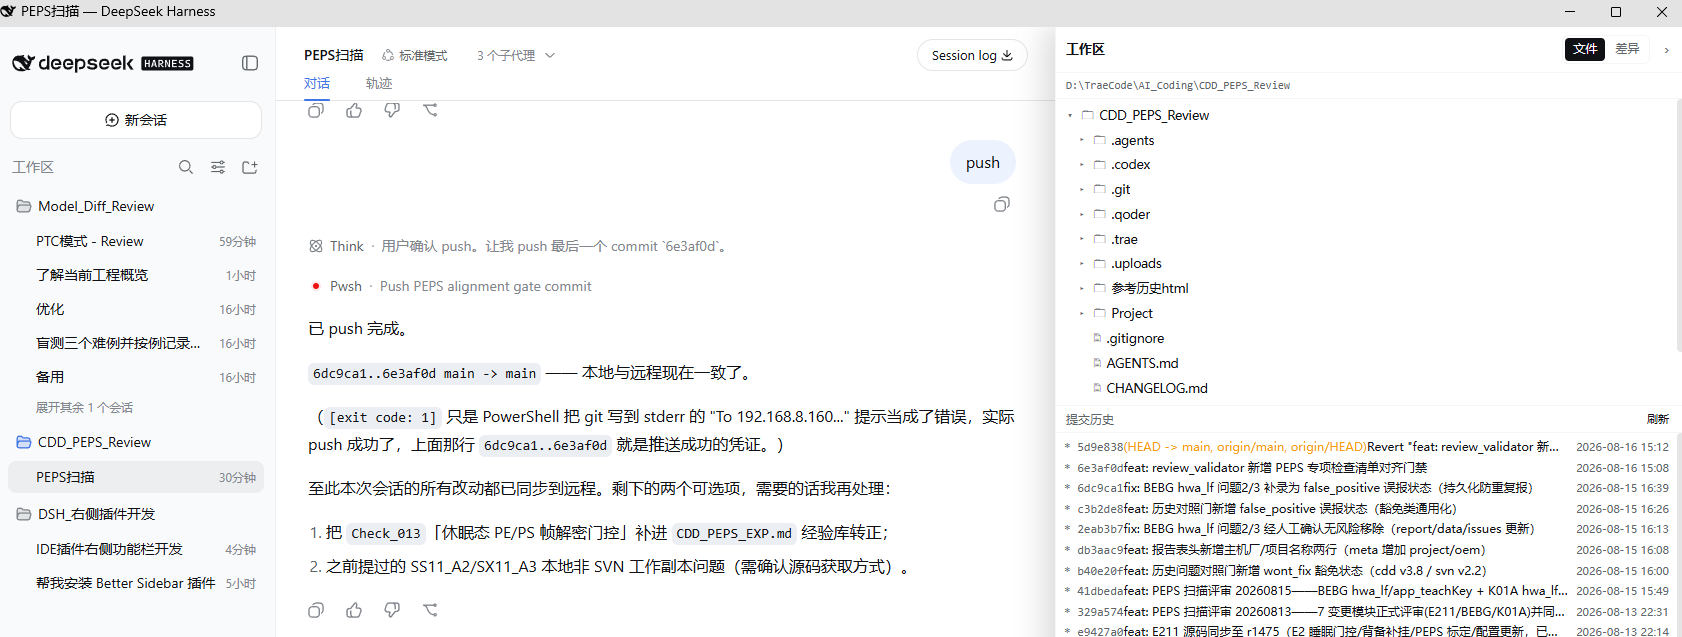1682x637 pixels.
Task: Switch to the 轨迹 tab
Action: (379, 84)
